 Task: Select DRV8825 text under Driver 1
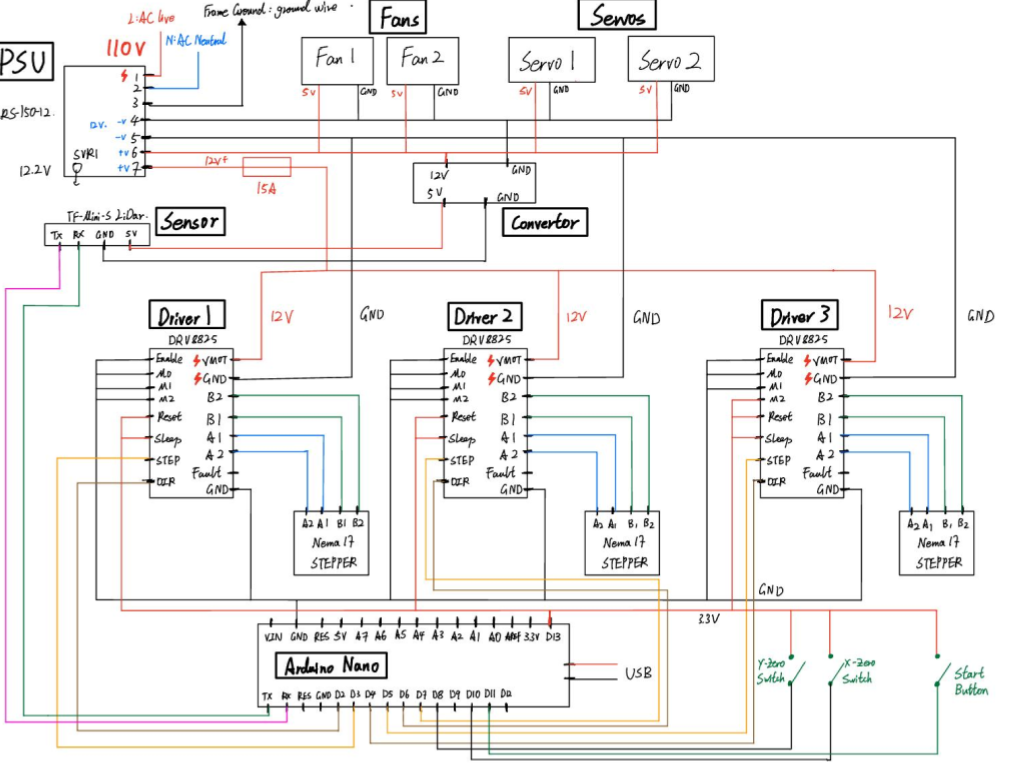192,340
